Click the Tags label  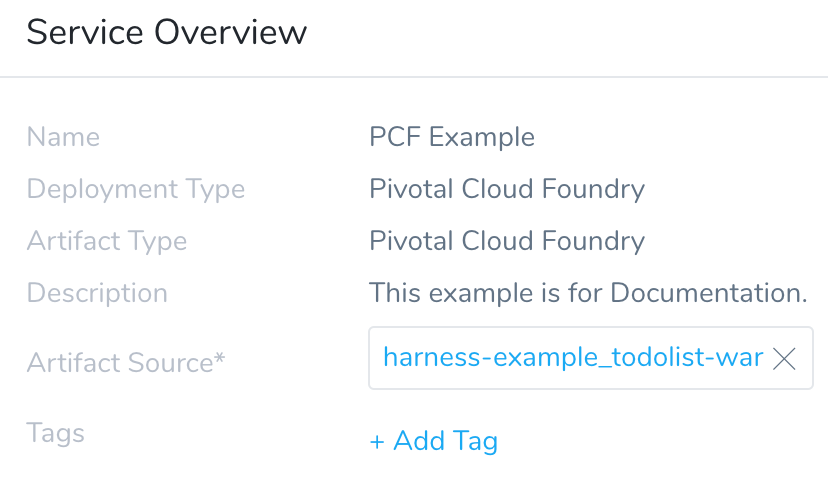[x=55, y=434]
